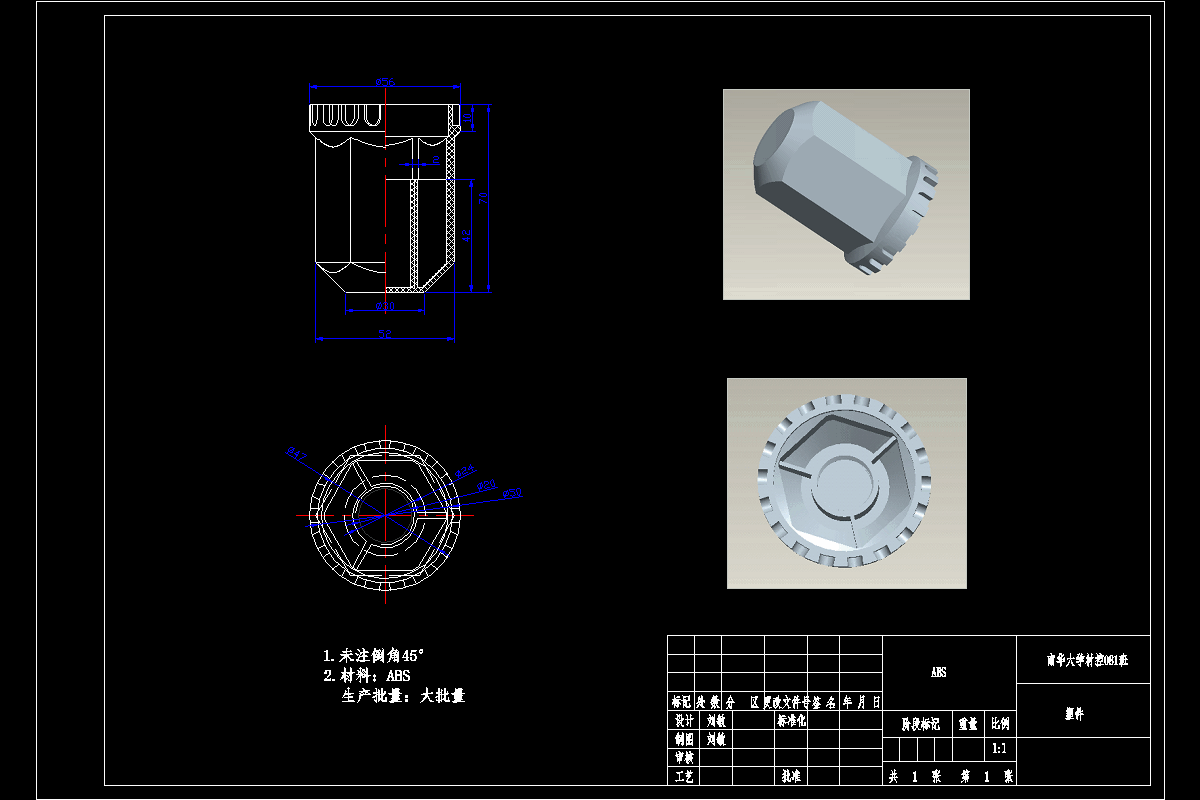The image size is (1200, 800).
Task: Select the Ø30 diameter dimension
Action: point(383,306)
